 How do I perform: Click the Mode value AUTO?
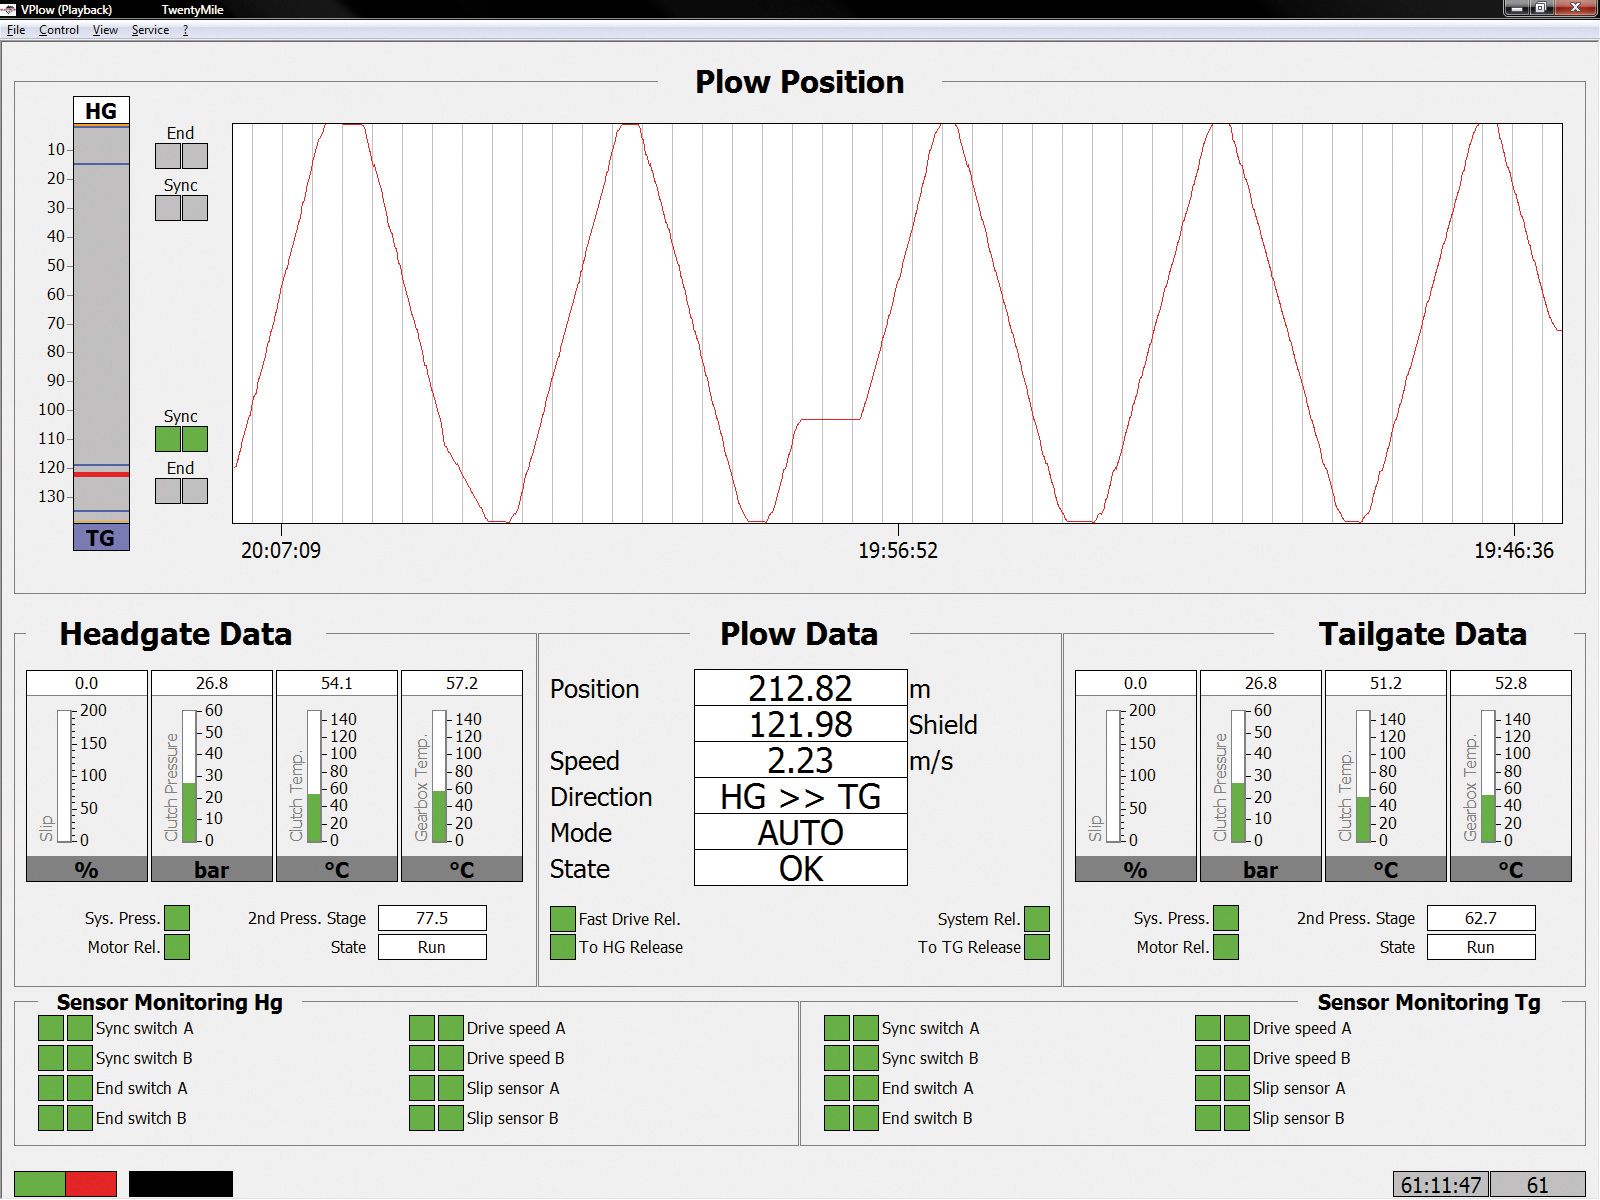pyautogui.click(x=801, y=832)
